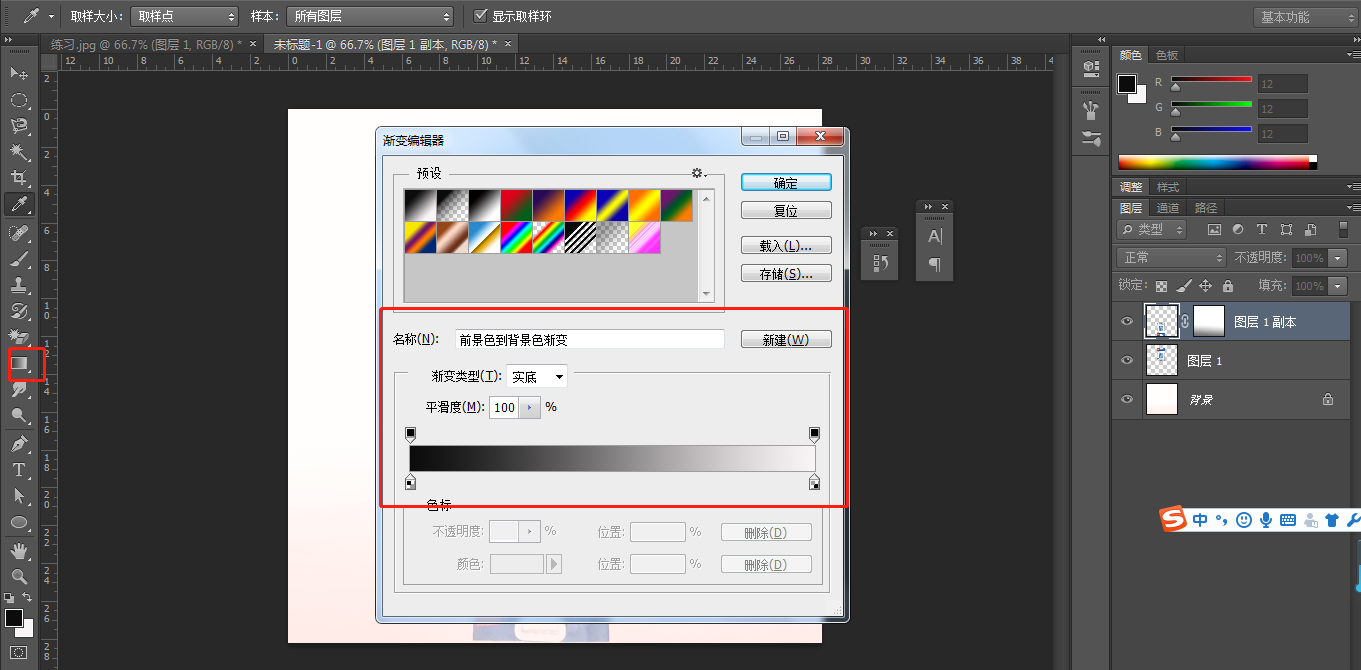Viewport: 1361px width, 670px height.
Task: Select the Hand tool
Action: [x=19, y=550]
